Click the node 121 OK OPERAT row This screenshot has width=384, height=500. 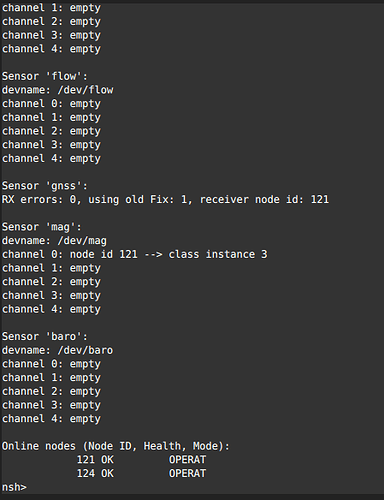141,460
